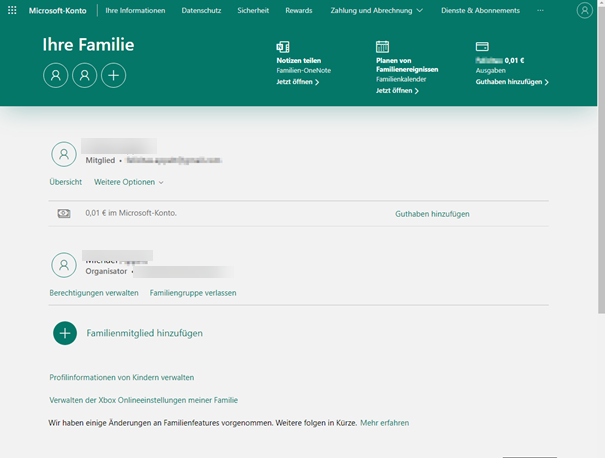
Task: Open the more menu ellipsis in navigation
Action: 540,10
